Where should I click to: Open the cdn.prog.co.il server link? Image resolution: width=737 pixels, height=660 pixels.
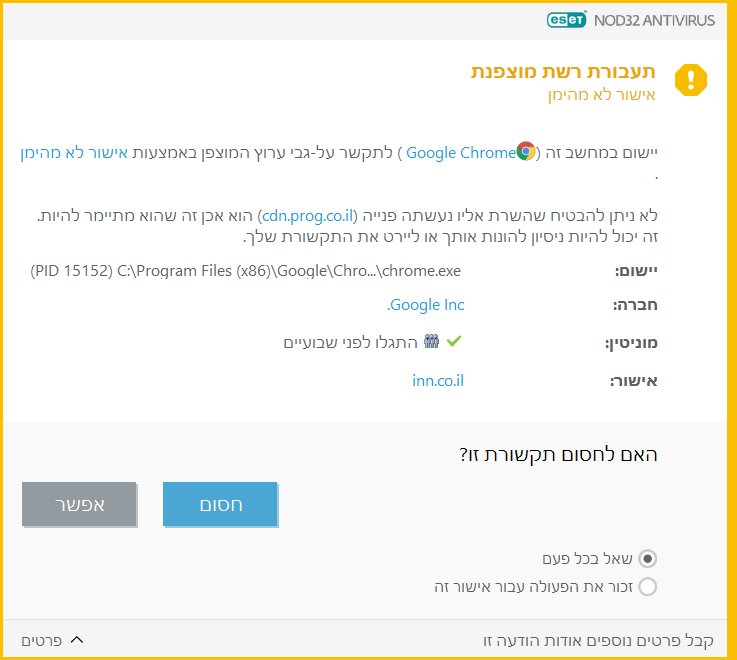click(307, 216)
